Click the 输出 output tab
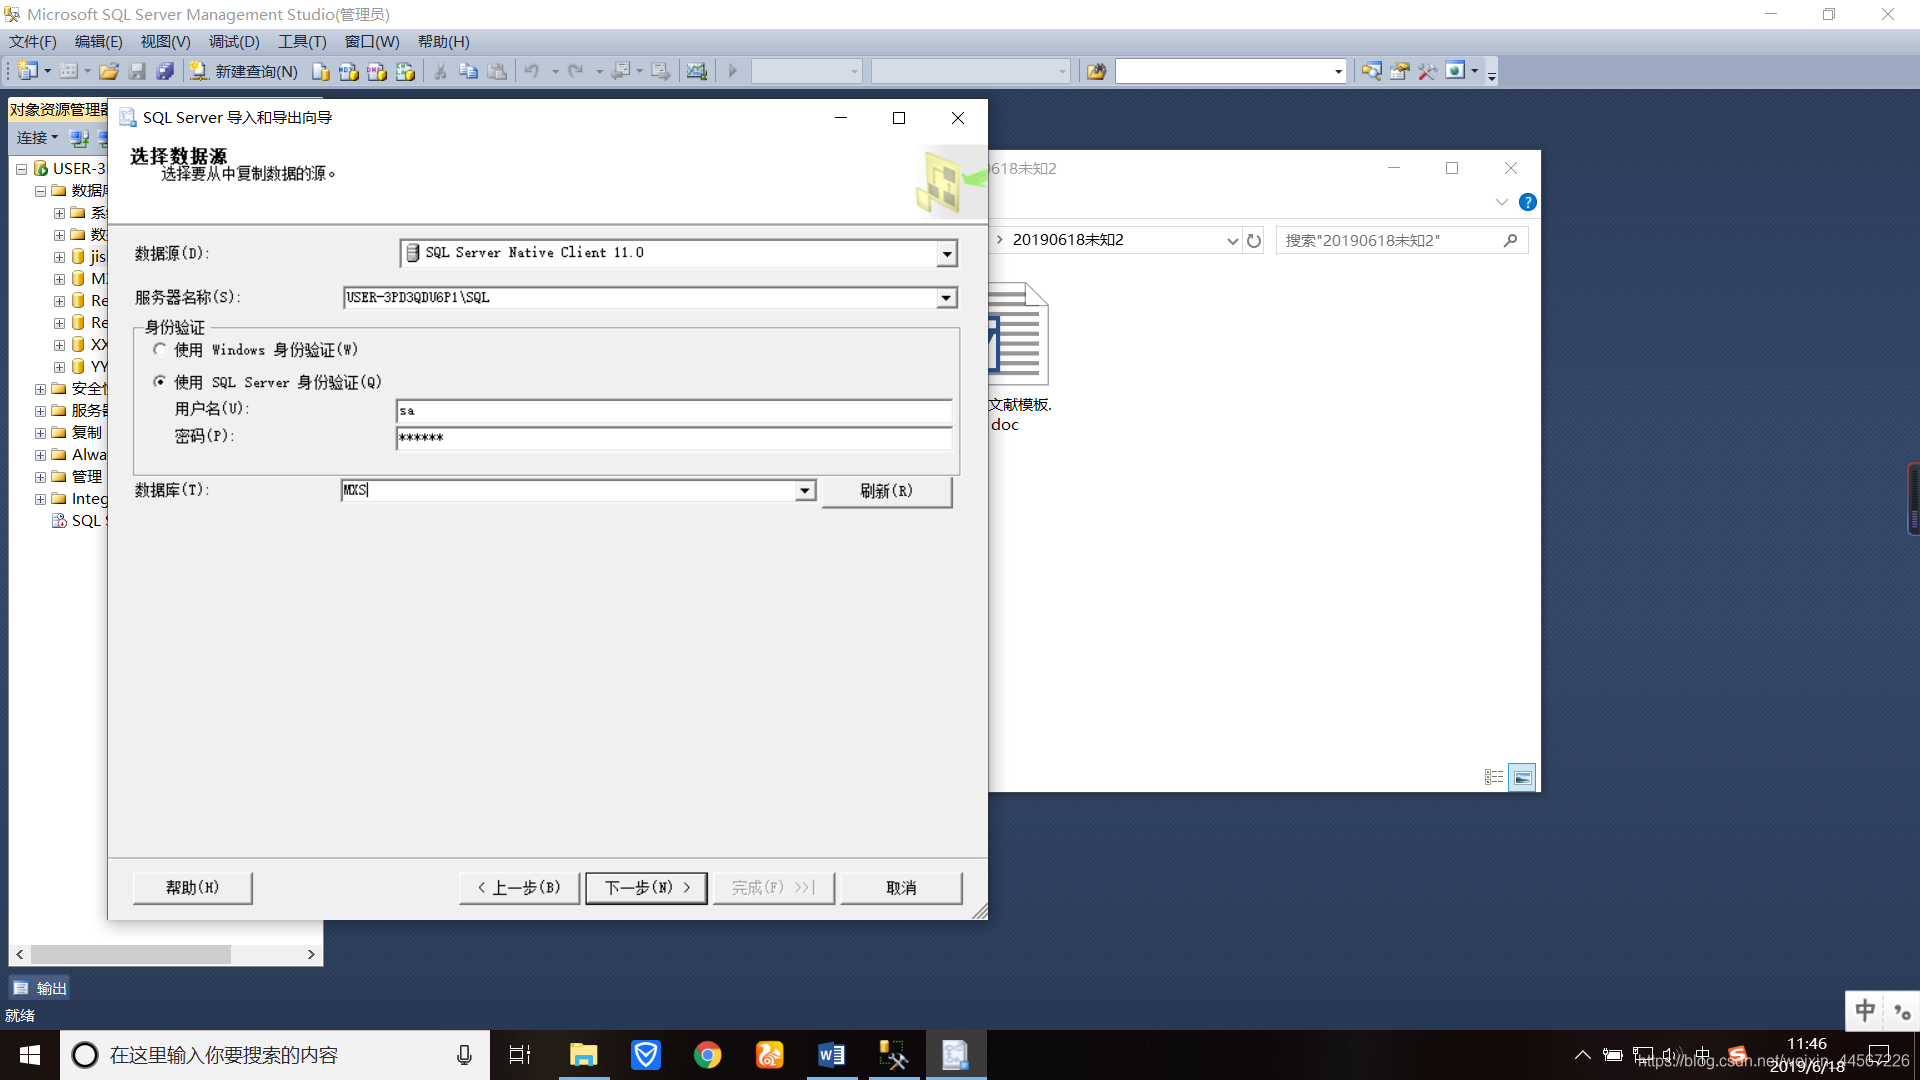This screenshot has width=1920, height=1080. click(40, 988)
